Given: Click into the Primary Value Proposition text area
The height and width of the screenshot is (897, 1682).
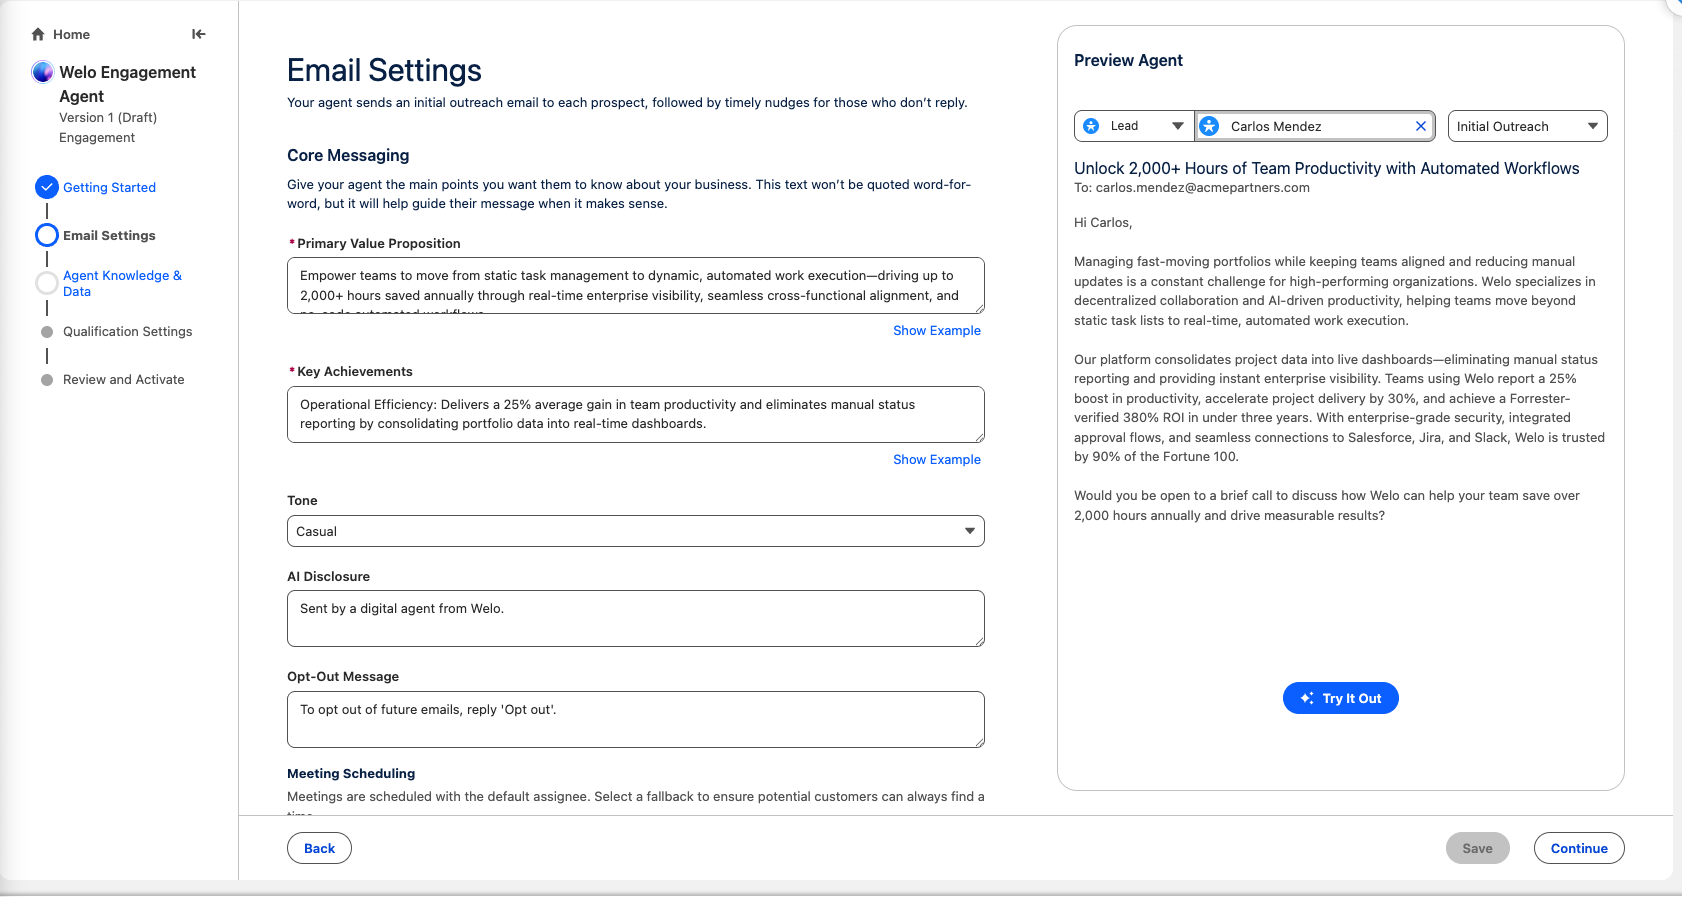Looking at the screenshot, I should pos(636,286).
